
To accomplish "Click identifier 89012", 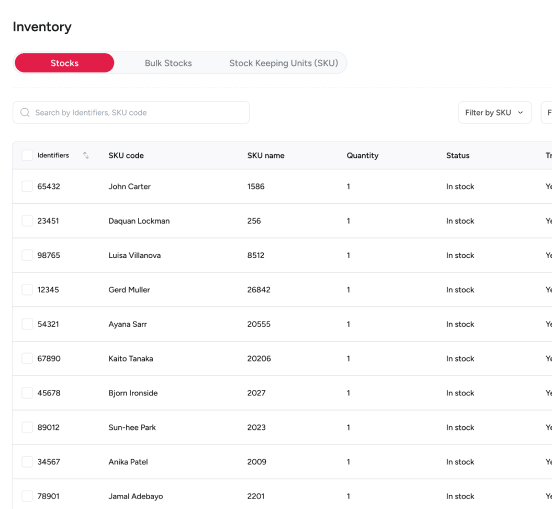I will 48,427.
